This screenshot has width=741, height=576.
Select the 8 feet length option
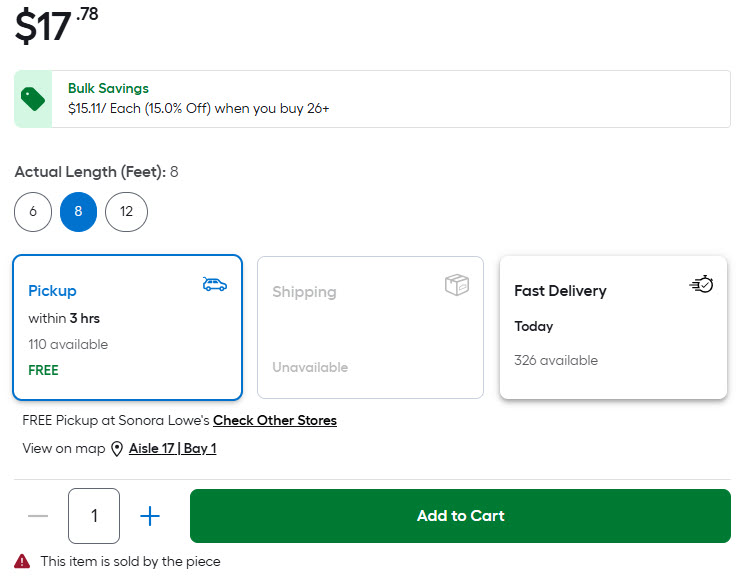click(x=78, y=212)
